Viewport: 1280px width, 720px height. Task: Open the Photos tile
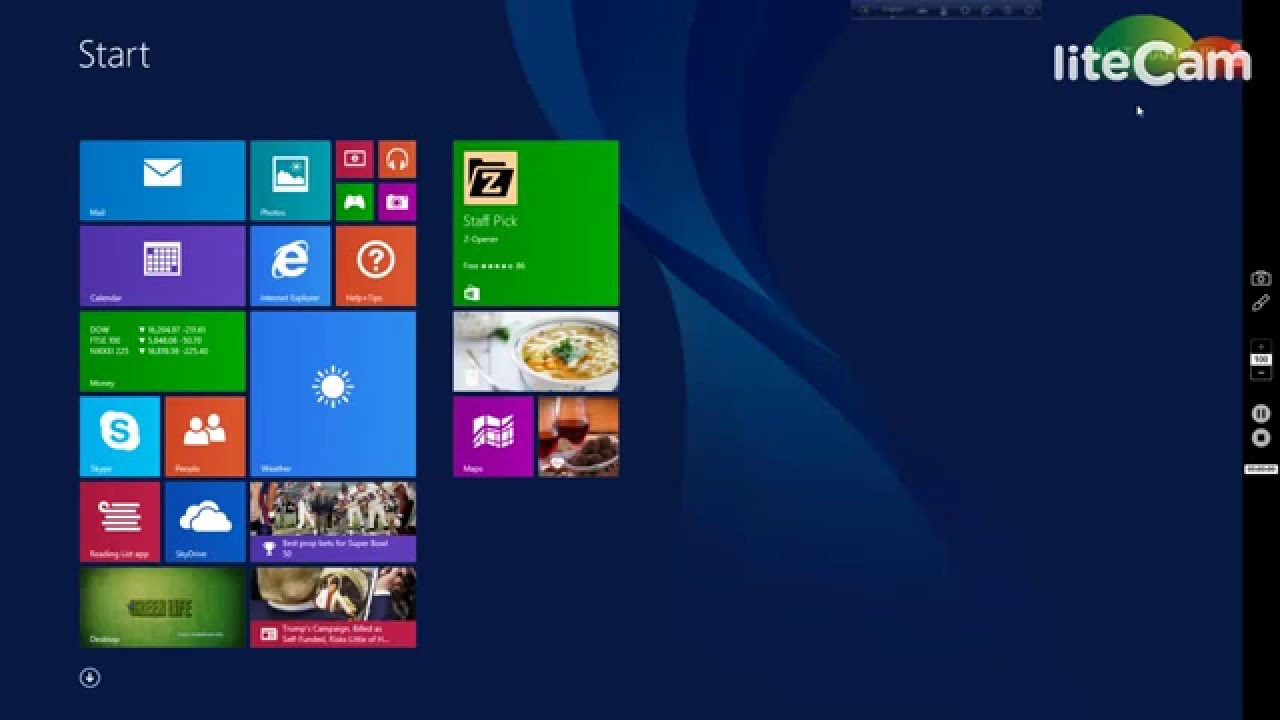pyautogui.click(x=290, y=180)
